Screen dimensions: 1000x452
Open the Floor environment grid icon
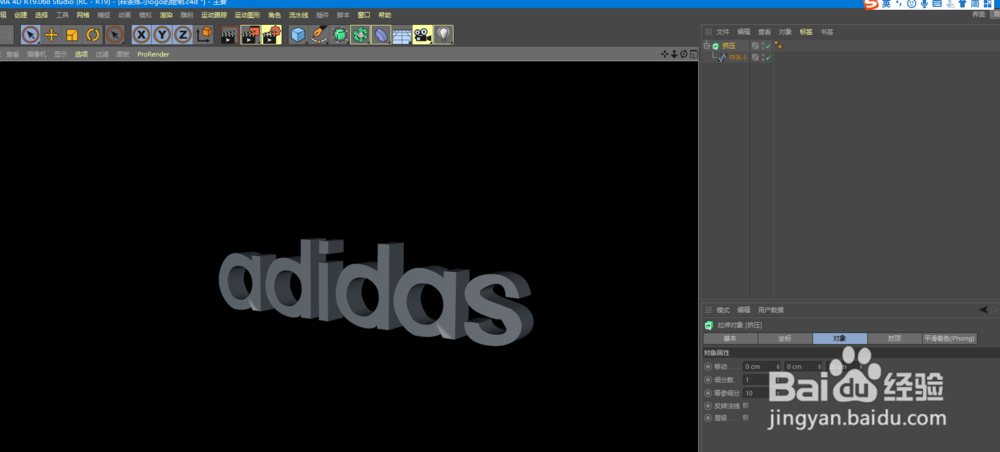[x=401, y=36]
